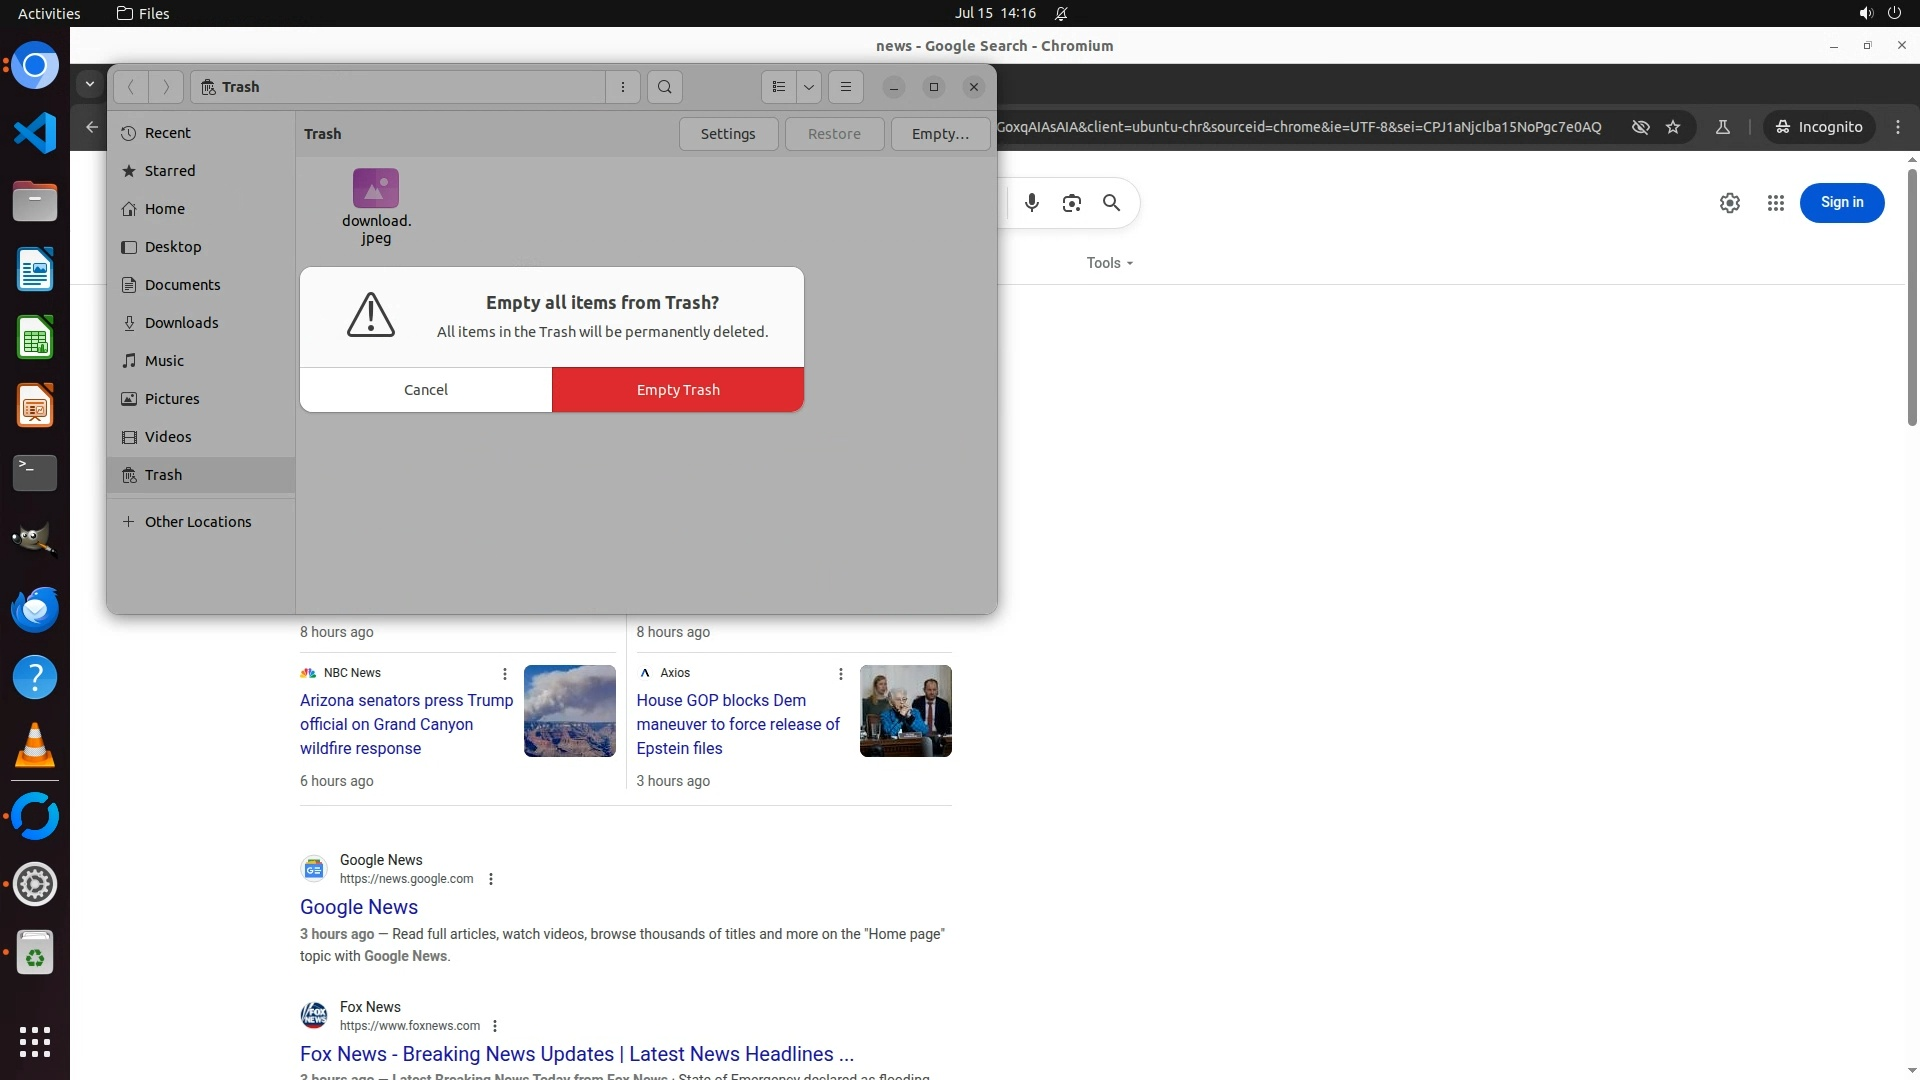This screenshot has width=1920, height=1080.
Task: Launch VLC media player from dock
Action: coord(35,745)
